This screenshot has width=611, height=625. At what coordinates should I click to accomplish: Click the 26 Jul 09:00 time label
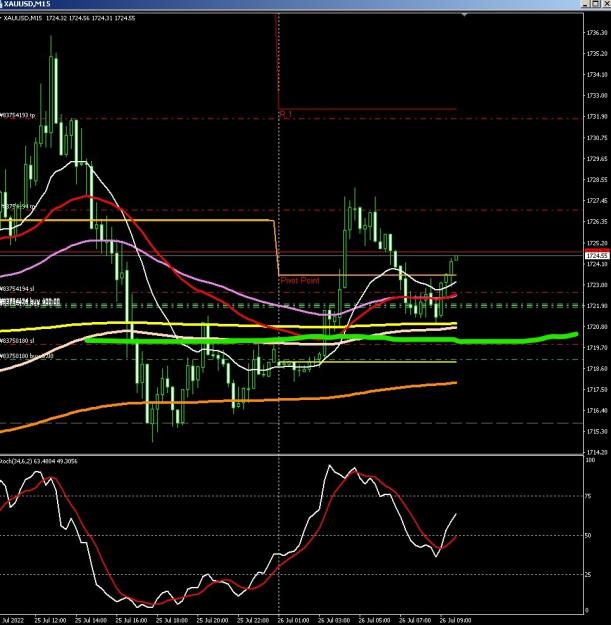click(455, 620)
